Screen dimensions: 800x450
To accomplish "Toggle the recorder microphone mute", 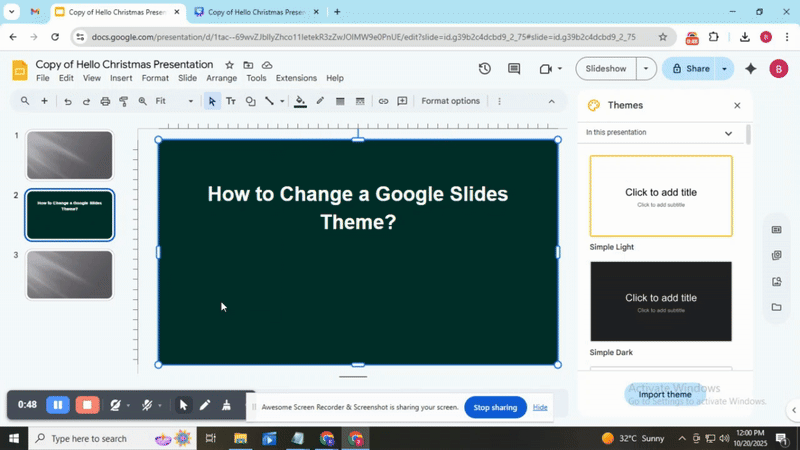I will point(147,405).
